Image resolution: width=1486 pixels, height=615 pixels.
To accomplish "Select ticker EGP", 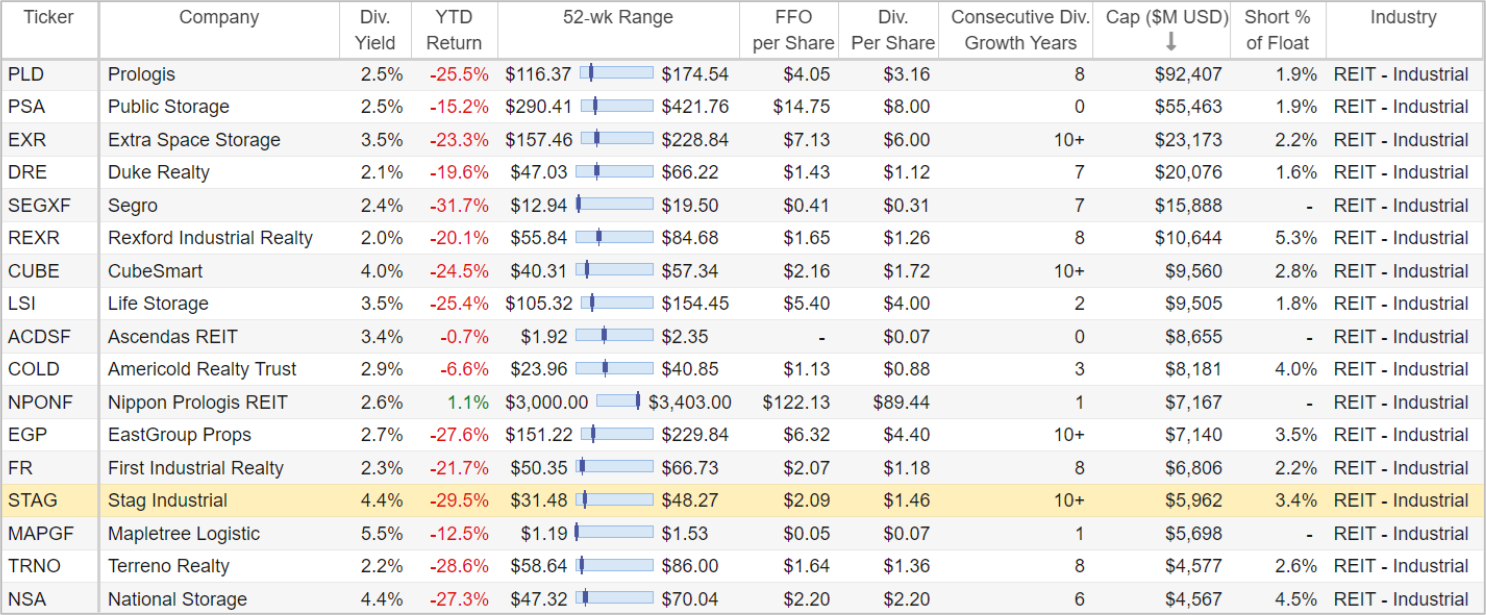I will (26, 435).
